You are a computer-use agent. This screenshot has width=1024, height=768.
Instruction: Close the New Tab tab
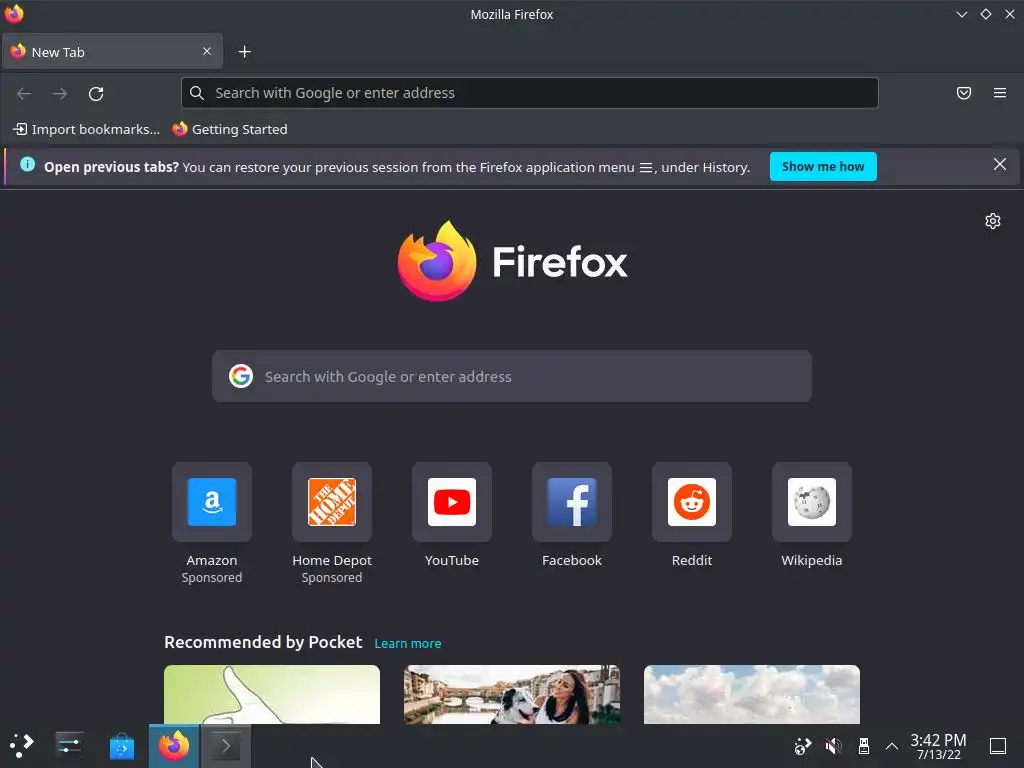207,51
